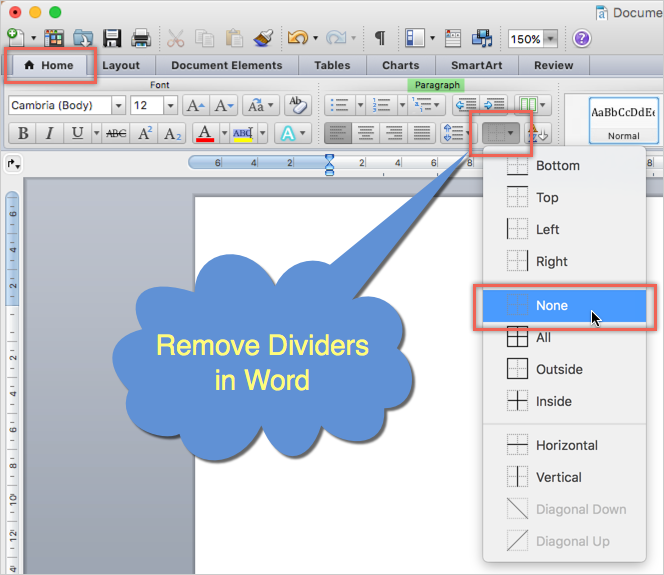Viewport: 664px width, 575px height.
Task: Click the Undo arrow icon
Action: [x=297, y=38]
